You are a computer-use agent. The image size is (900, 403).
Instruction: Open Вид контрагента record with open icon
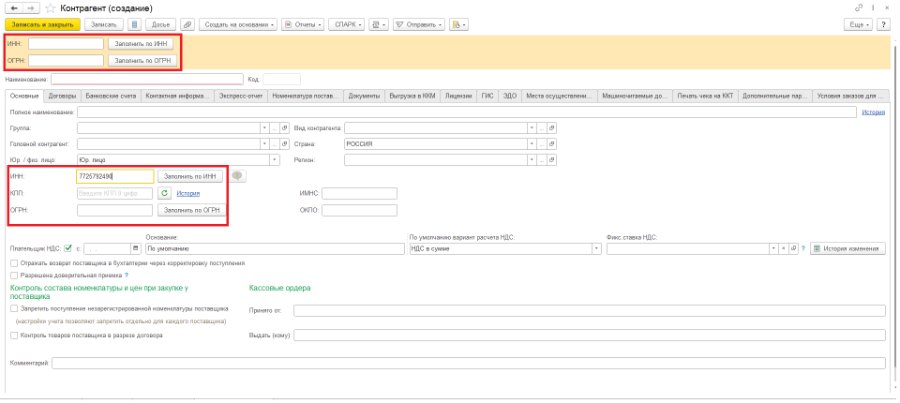552,128
